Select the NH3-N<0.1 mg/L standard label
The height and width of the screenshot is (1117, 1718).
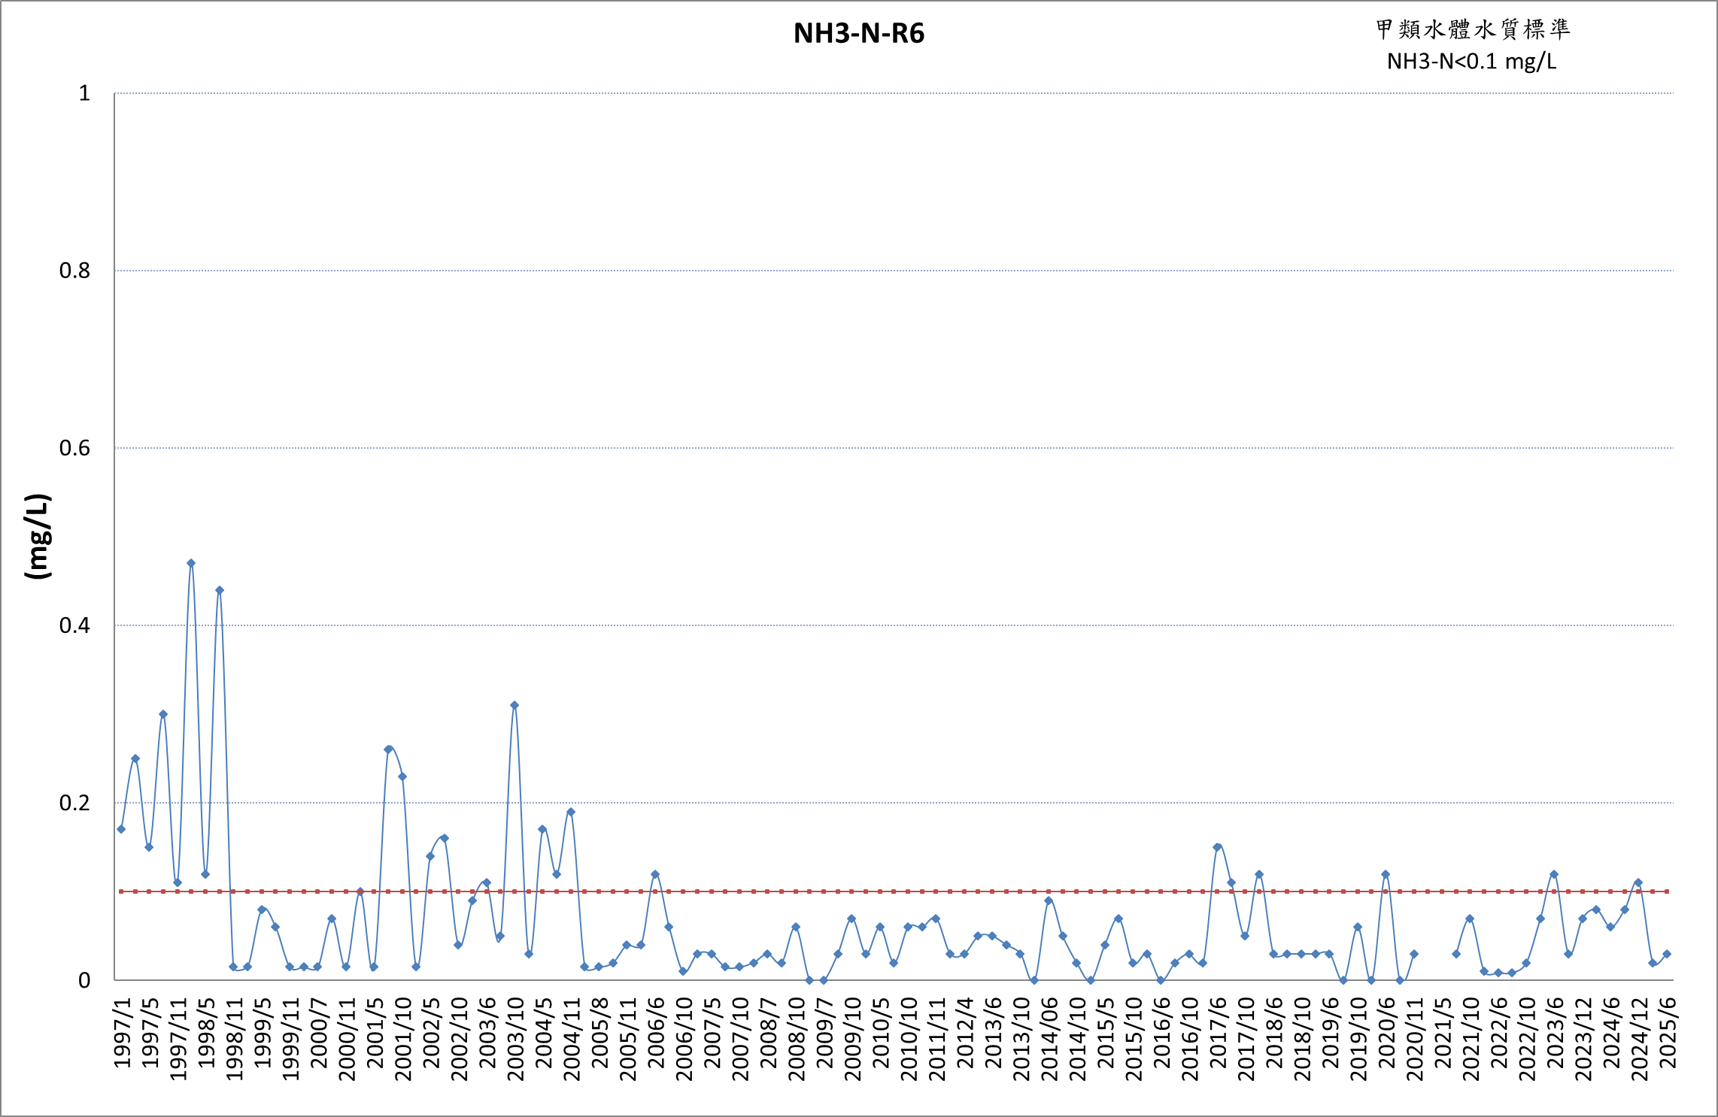(x=1471, y=61)
